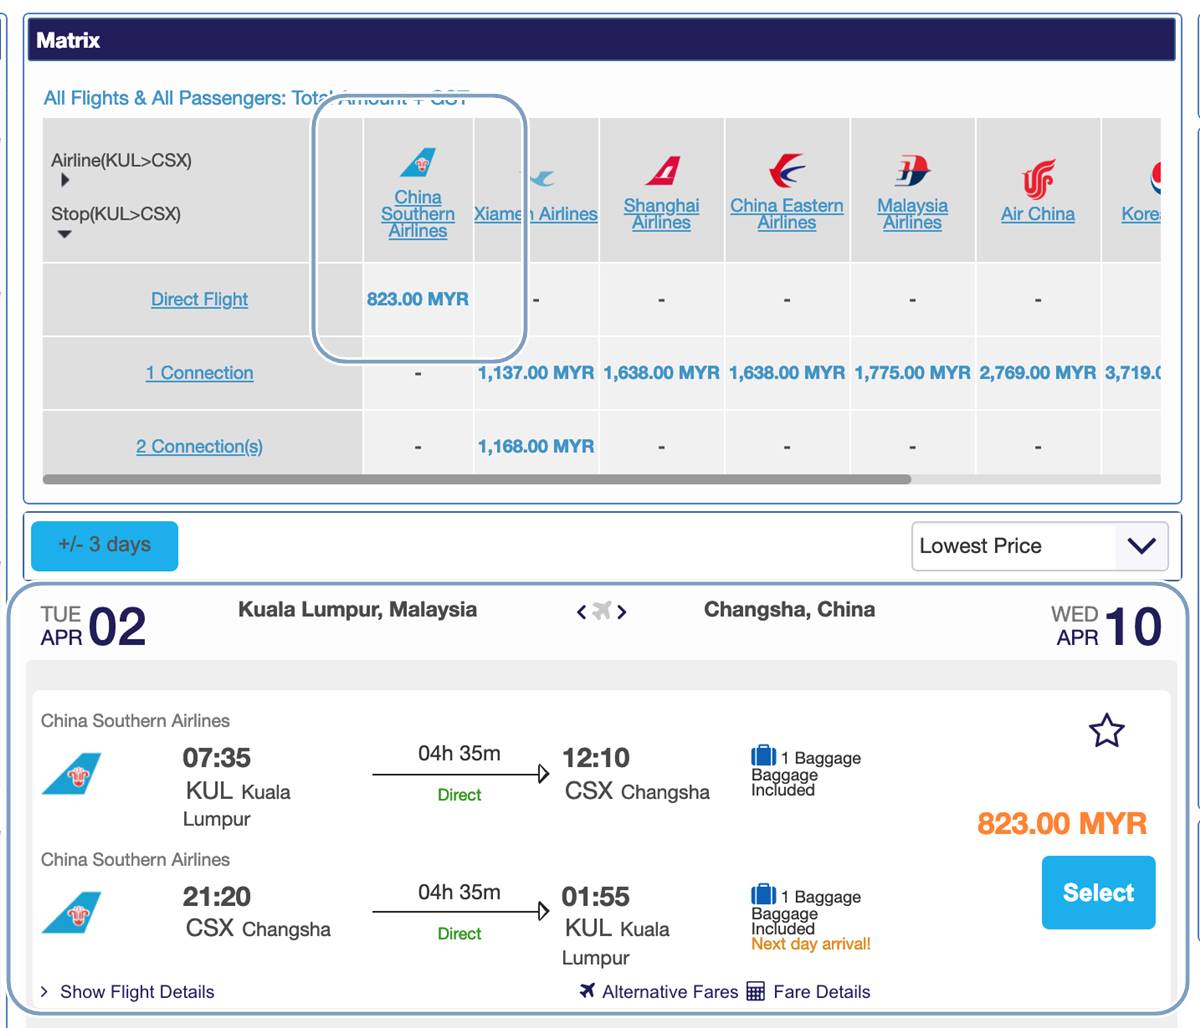Screen dimensions: 1200x1028
Task: Expand the Airline(KUL>CSX) arrow
Action: 65,180
